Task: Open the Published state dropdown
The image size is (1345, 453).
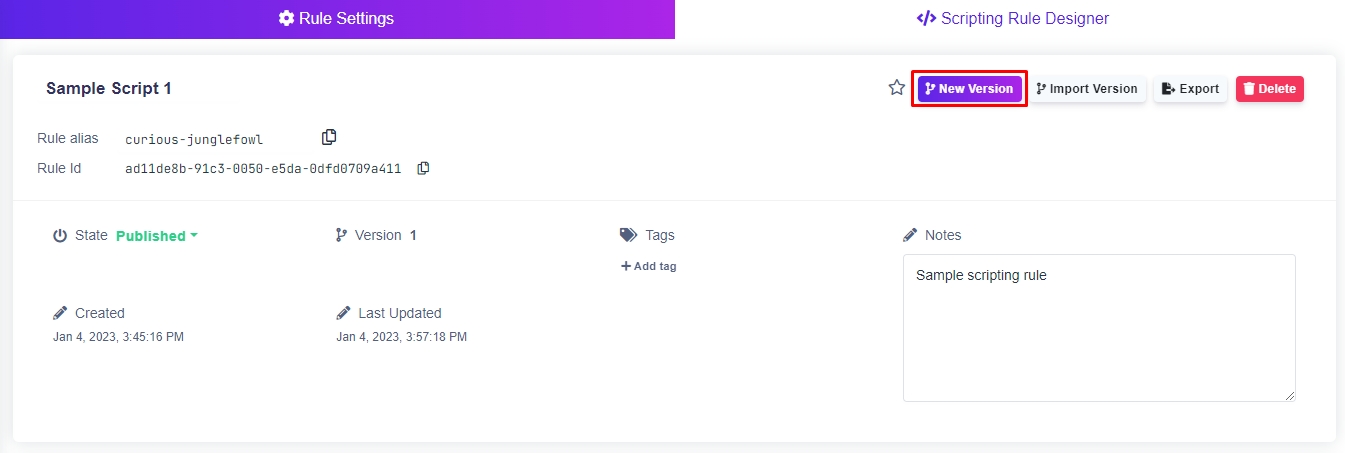Action: tap(157, 236)
